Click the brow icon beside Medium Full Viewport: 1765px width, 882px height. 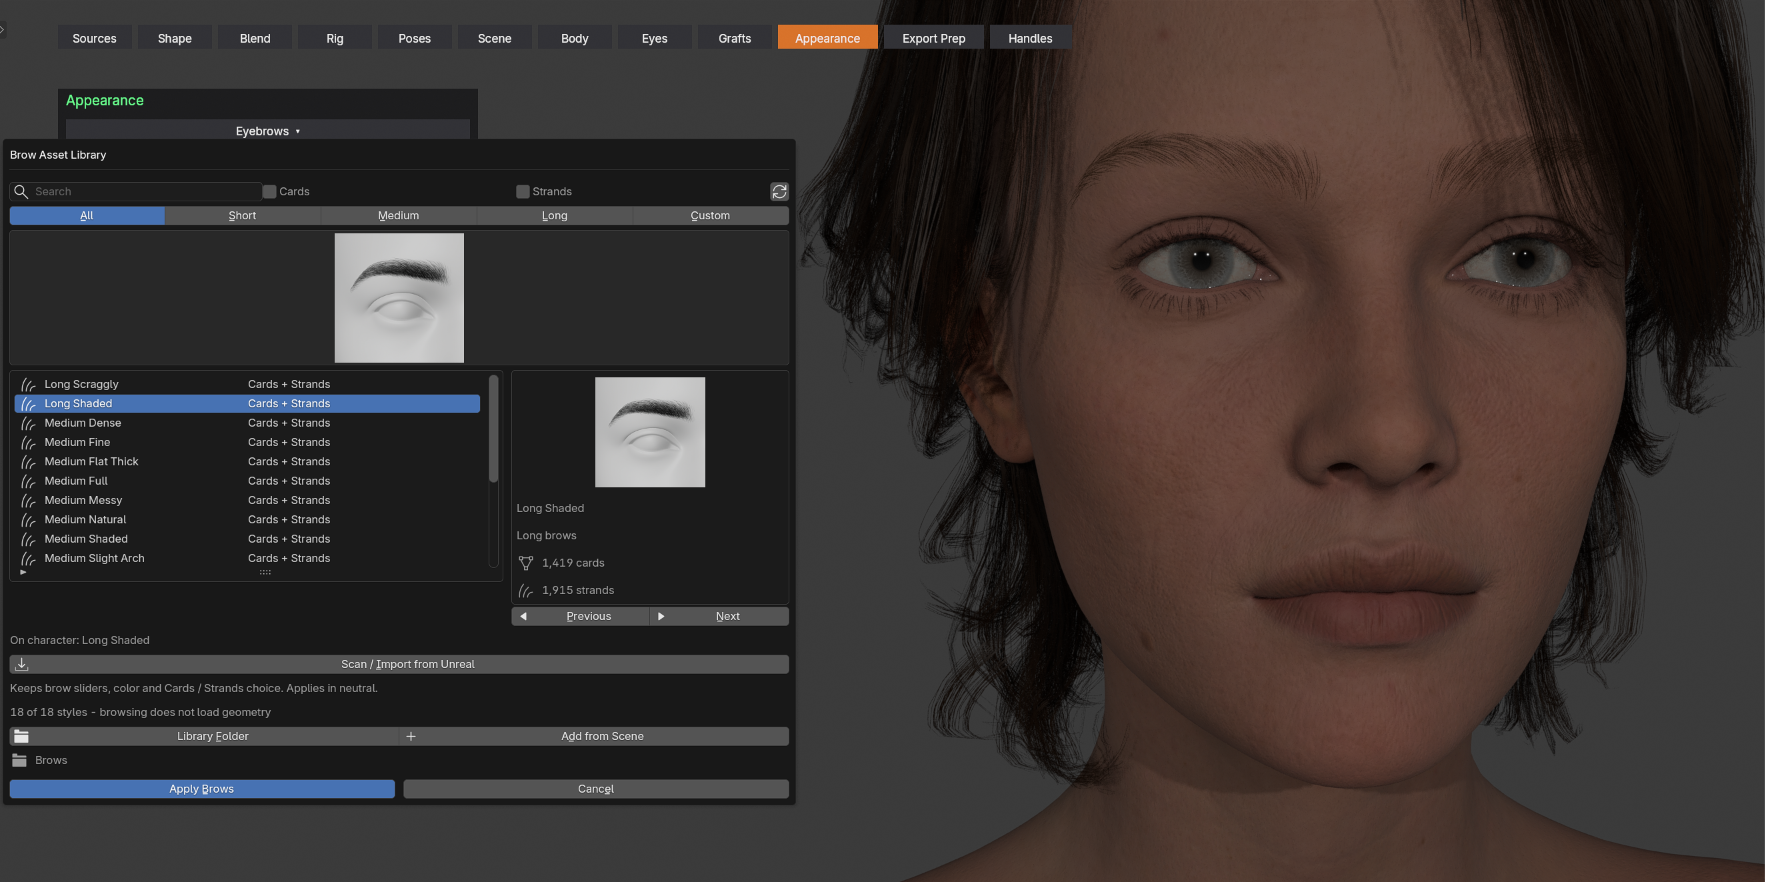click(28, 481)
